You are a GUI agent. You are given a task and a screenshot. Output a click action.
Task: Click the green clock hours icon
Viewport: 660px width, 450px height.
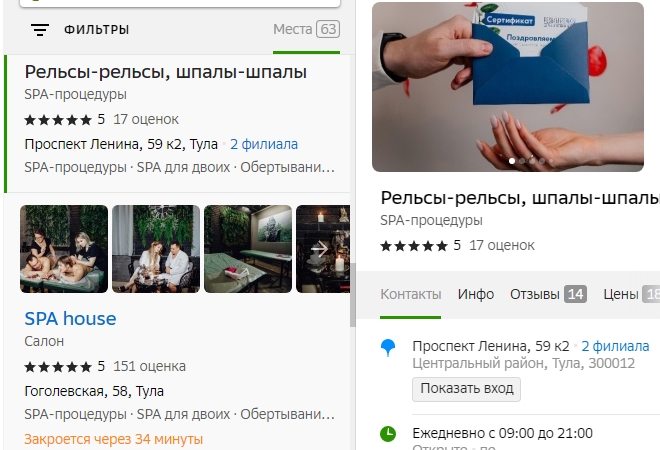pos(388,434)
